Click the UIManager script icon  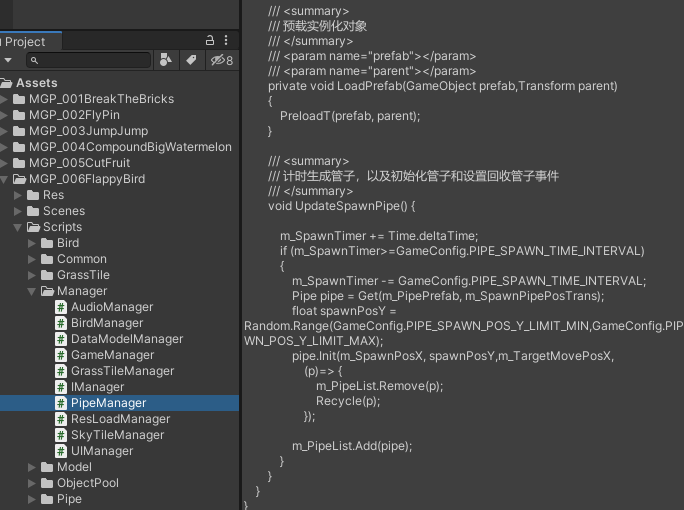[x=61, y=451]
